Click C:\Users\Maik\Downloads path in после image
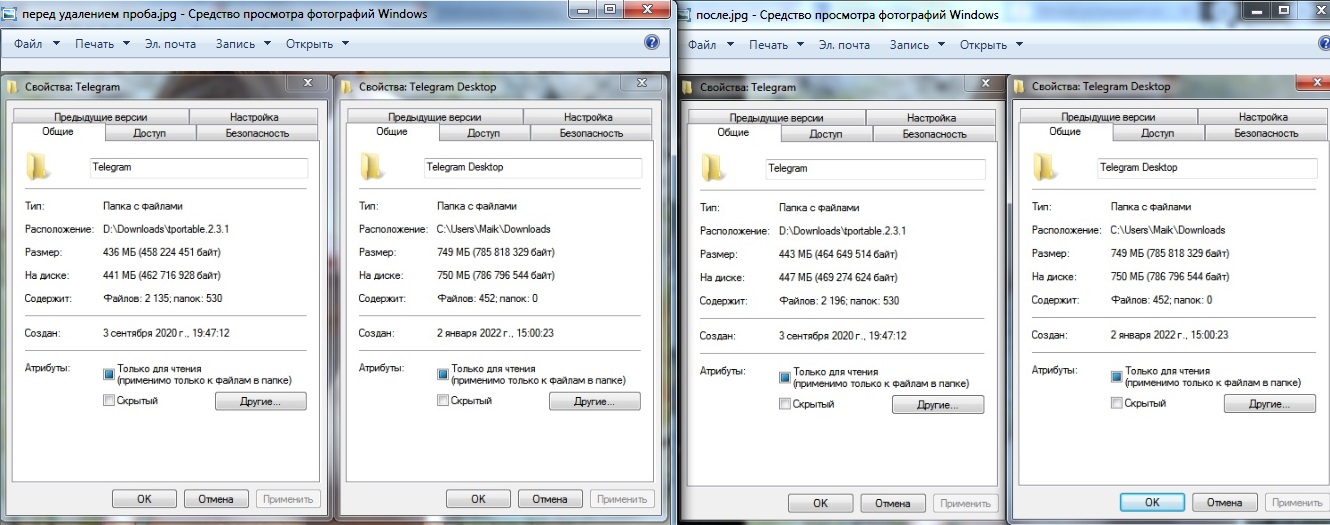 [x=1168, y=231]
